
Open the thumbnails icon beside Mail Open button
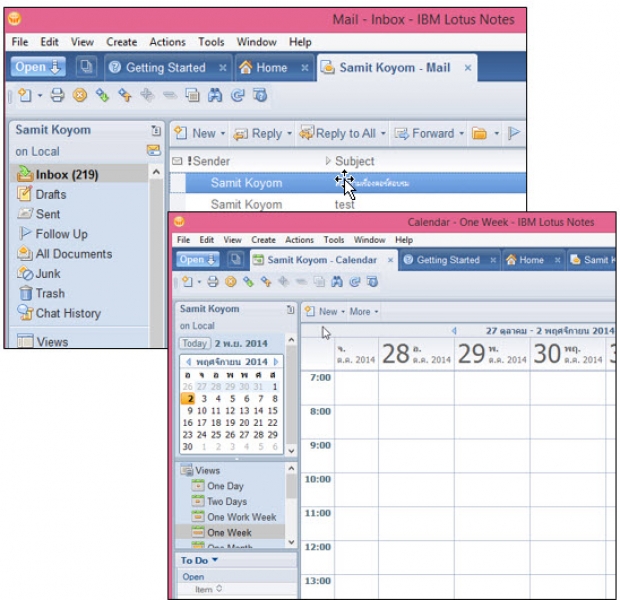tap(86, 67)
